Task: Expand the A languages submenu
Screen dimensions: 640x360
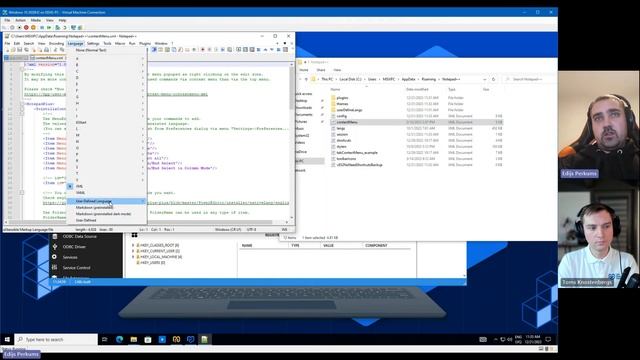Action: [106, 58]
